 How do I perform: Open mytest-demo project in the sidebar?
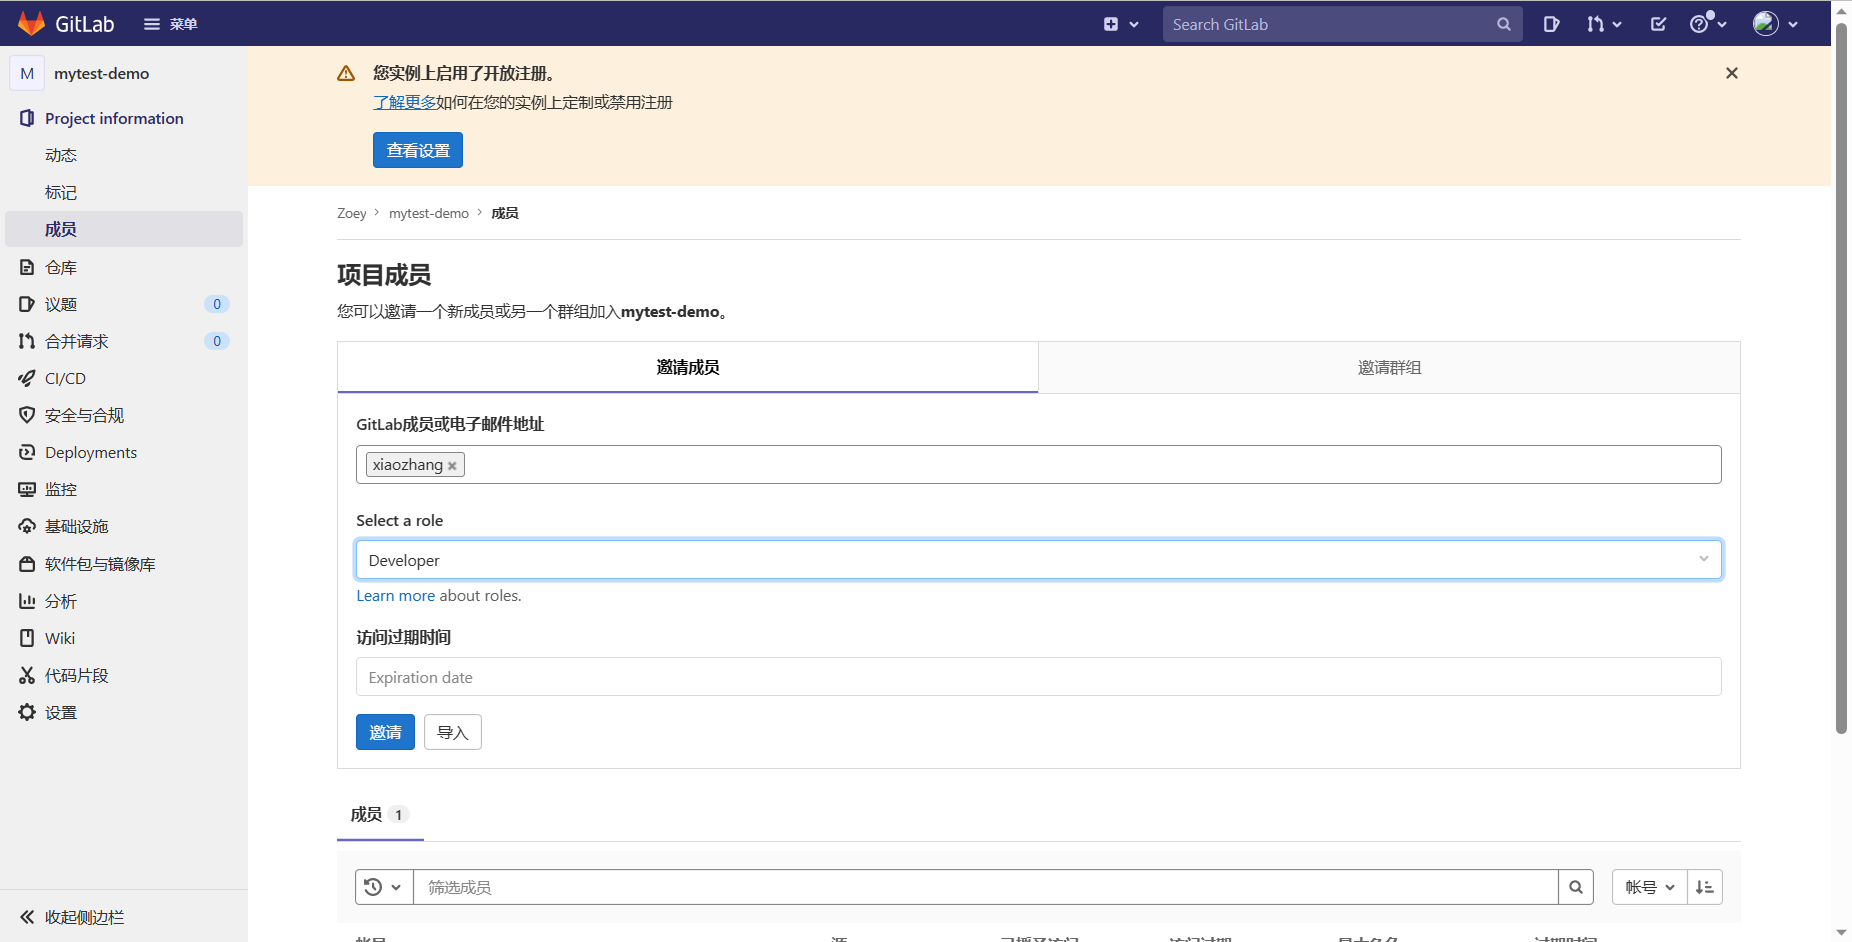(101, 73)
